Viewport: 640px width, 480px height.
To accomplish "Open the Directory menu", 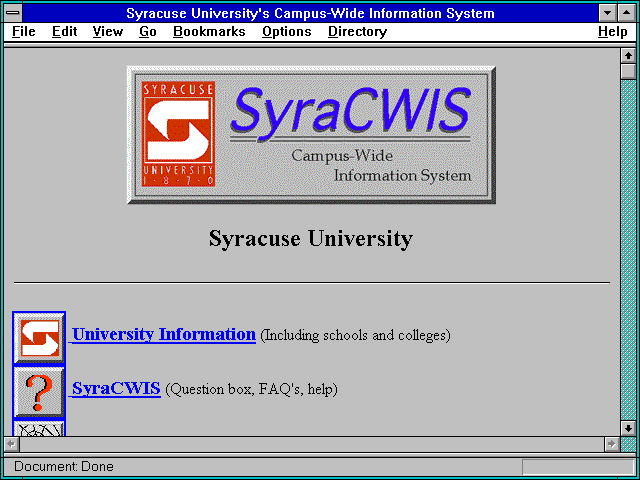I will [x=358, y=32].
